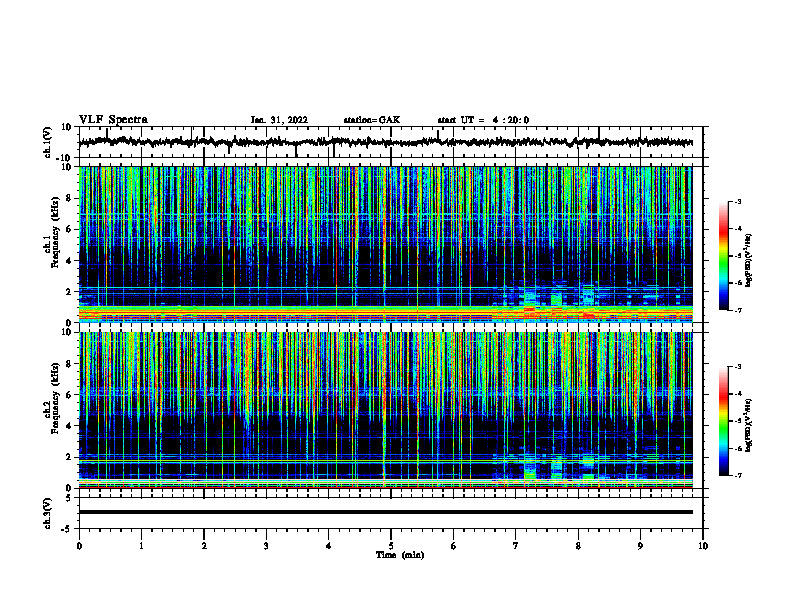Click the "VLF Spectra" plot title
The width and height of the screenshot is (792, 612).
[x=113, y=120]
